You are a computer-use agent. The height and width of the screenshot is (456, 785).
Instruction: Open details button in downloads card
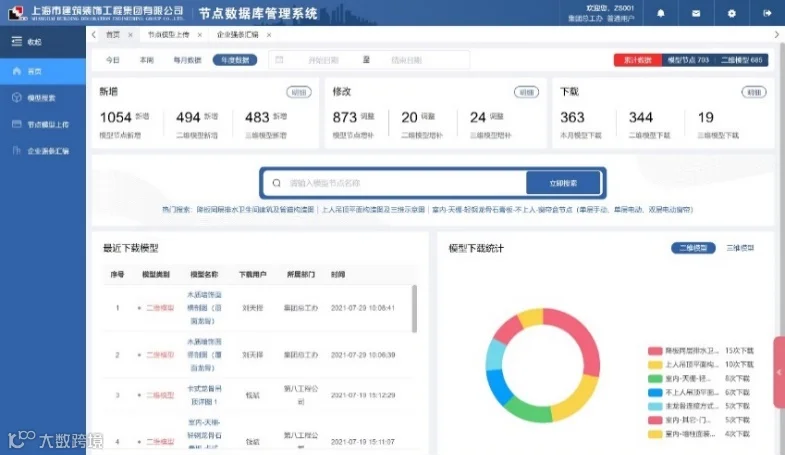[x=753, y=92]
